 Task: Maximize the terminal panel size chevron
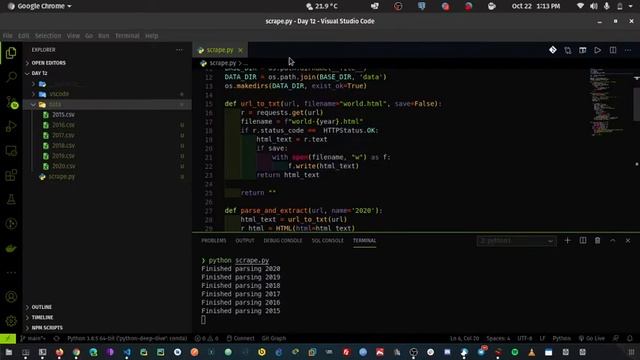tap(613, 240)
